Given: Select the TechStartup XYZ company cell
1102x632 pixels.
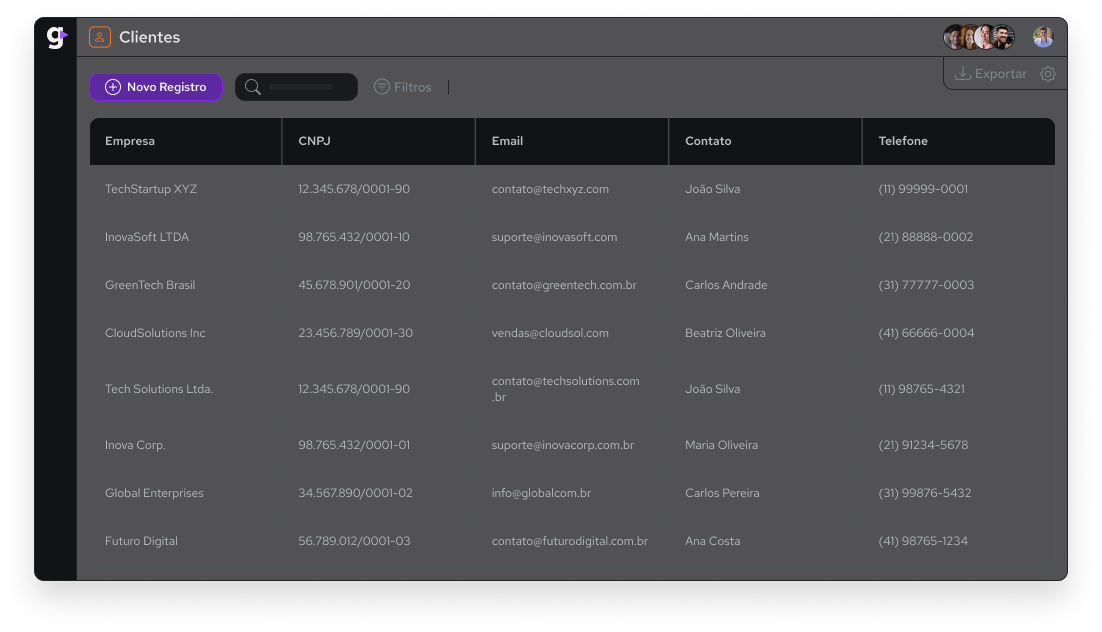Looking at the screenshot, I should (151, 189).
